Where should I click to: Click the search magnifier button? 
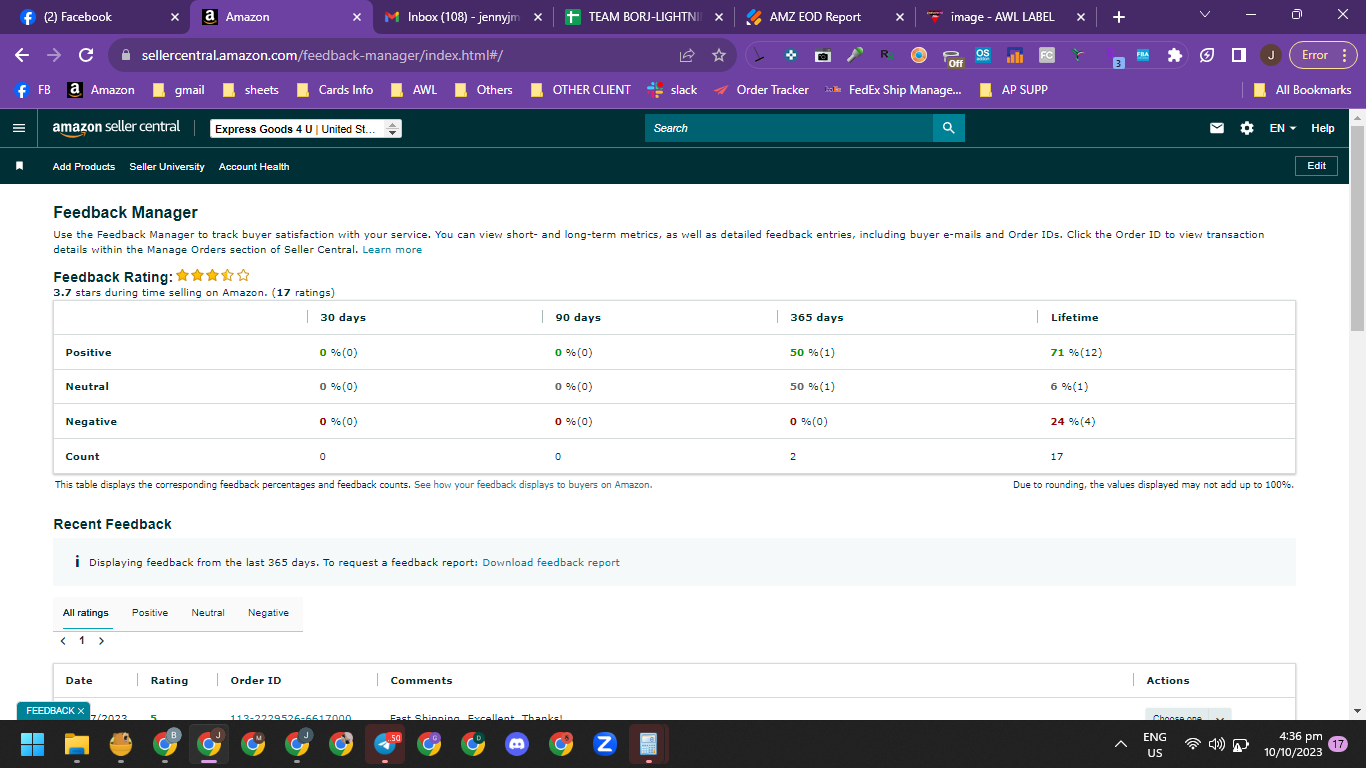[948, 128]
